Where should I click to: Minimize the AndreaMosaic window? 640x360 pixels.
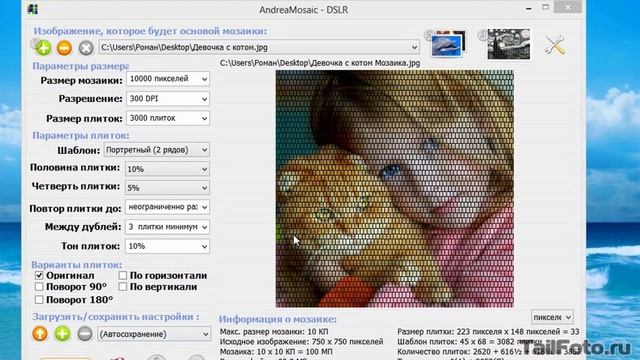pyautogui.click(x=529, y=8)
